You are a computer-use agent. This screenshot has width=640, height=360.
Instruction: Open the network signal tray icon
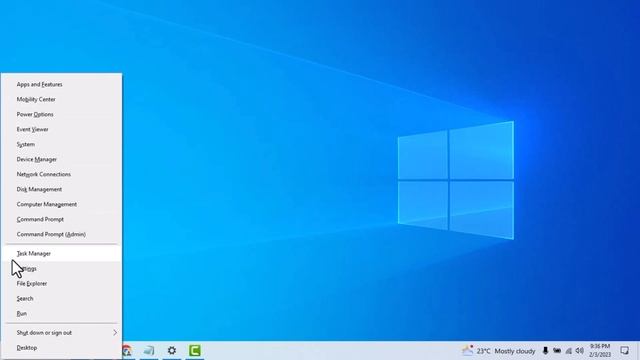pos(568,351)
